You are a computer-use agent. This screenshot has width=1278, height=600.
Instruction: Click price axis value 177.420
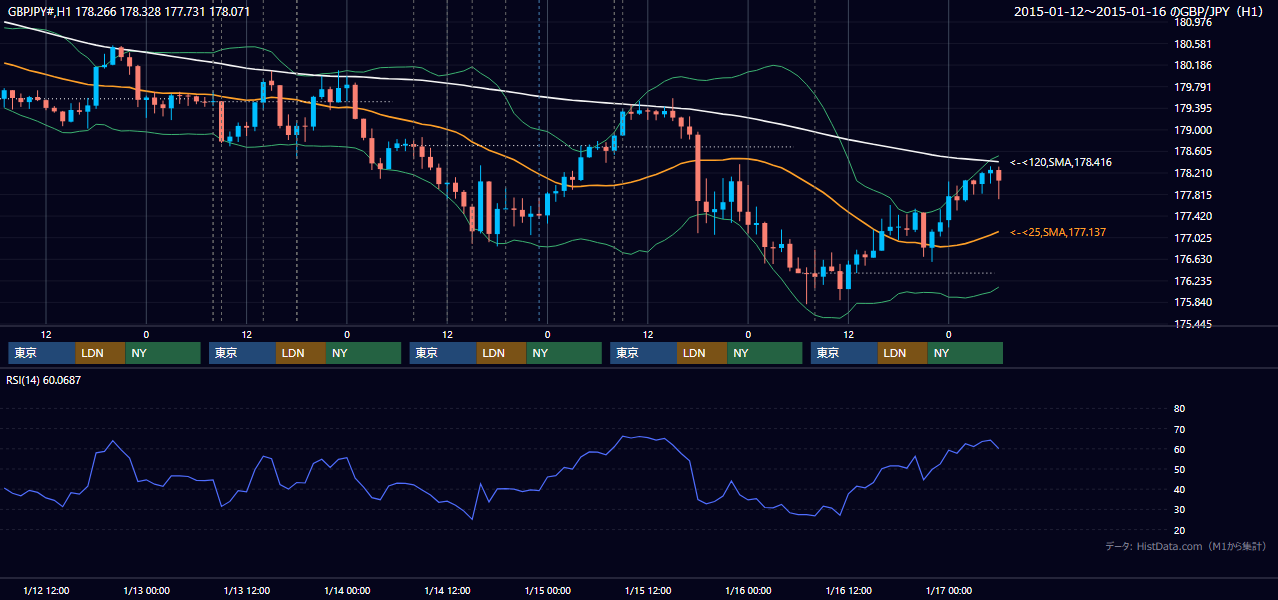[1193, 216]
